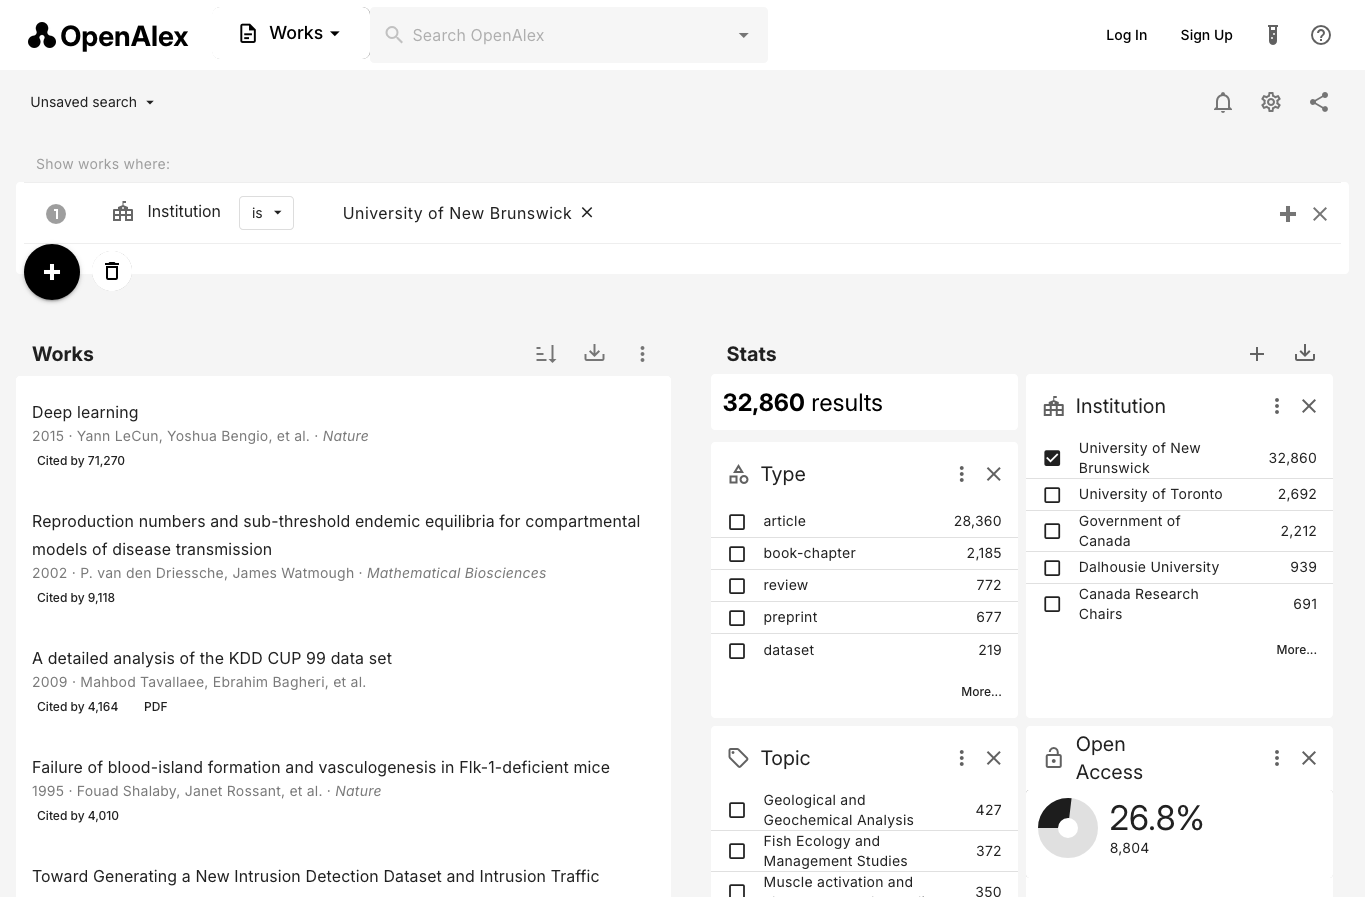Screen dimensions: 1365x897
Task: Click the Open Access pie chart
Action: point(1068,828)
